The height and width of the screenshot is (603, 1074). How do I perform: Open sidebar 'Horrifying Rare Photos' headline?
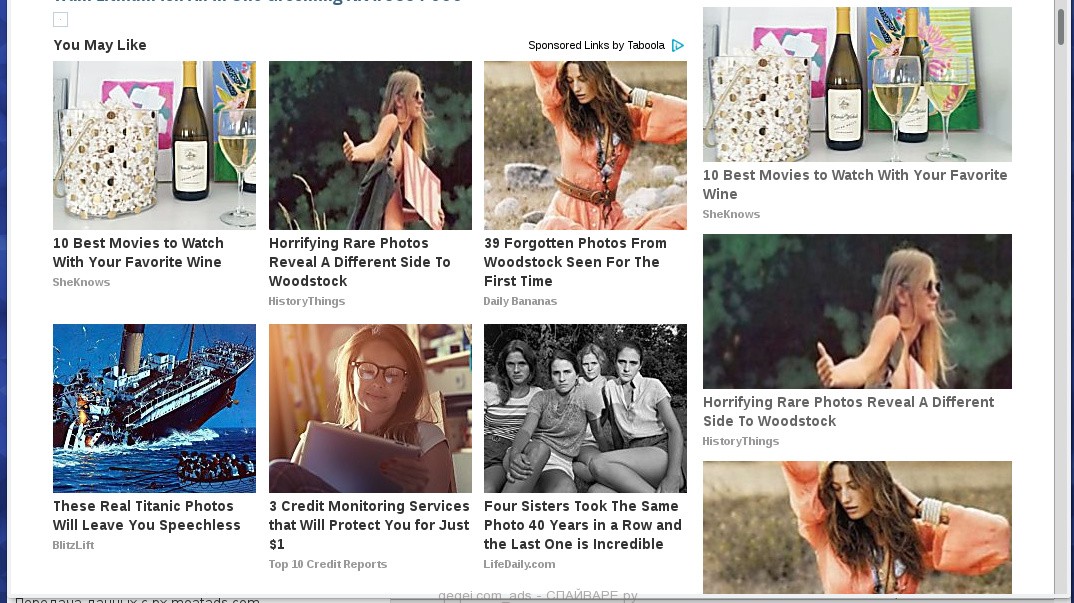coord(848,412)
